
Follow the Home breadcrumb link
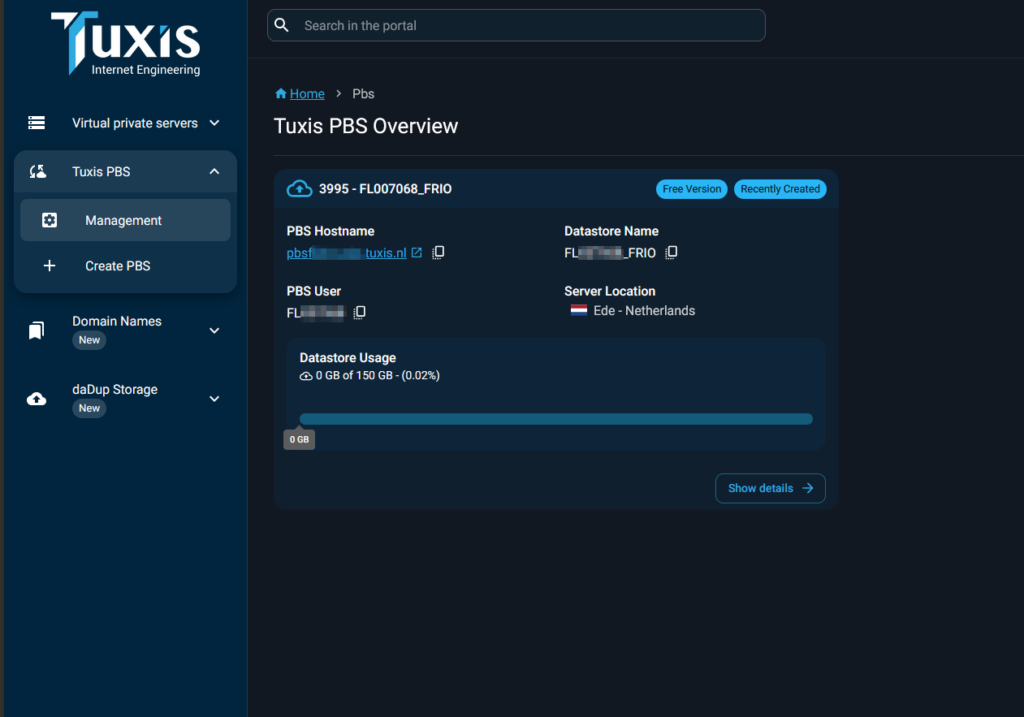[307, 94]
